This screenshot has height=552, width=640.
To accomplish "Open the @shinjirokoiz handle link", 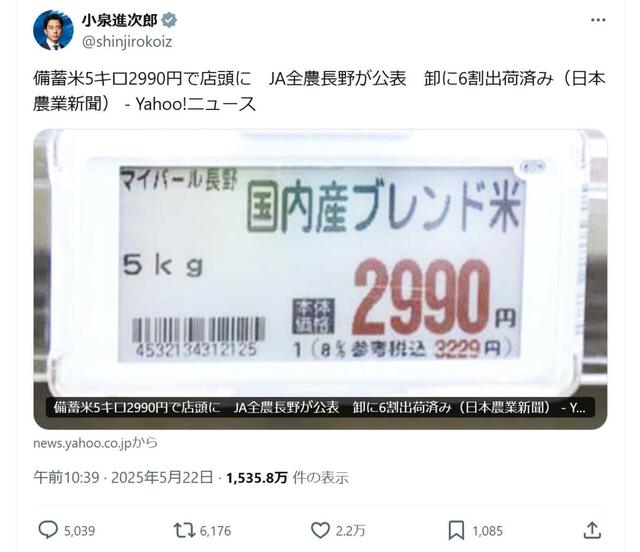I will coord(127,42).
